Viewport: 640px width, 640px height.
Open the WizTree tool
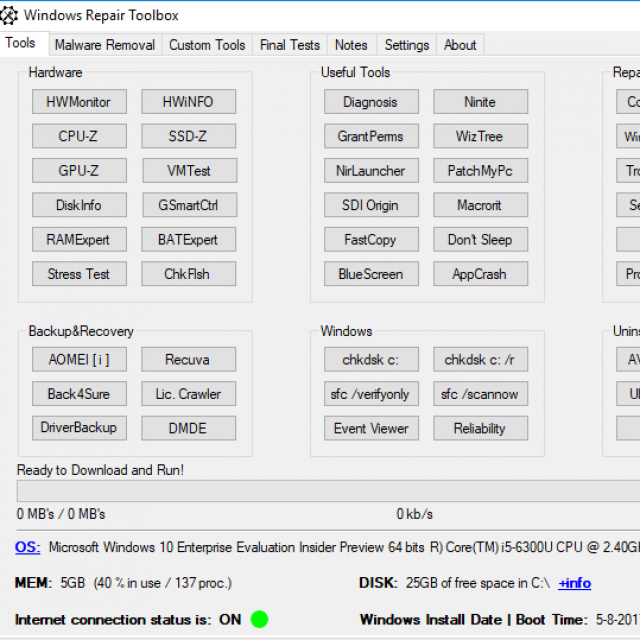pos(481,136)
